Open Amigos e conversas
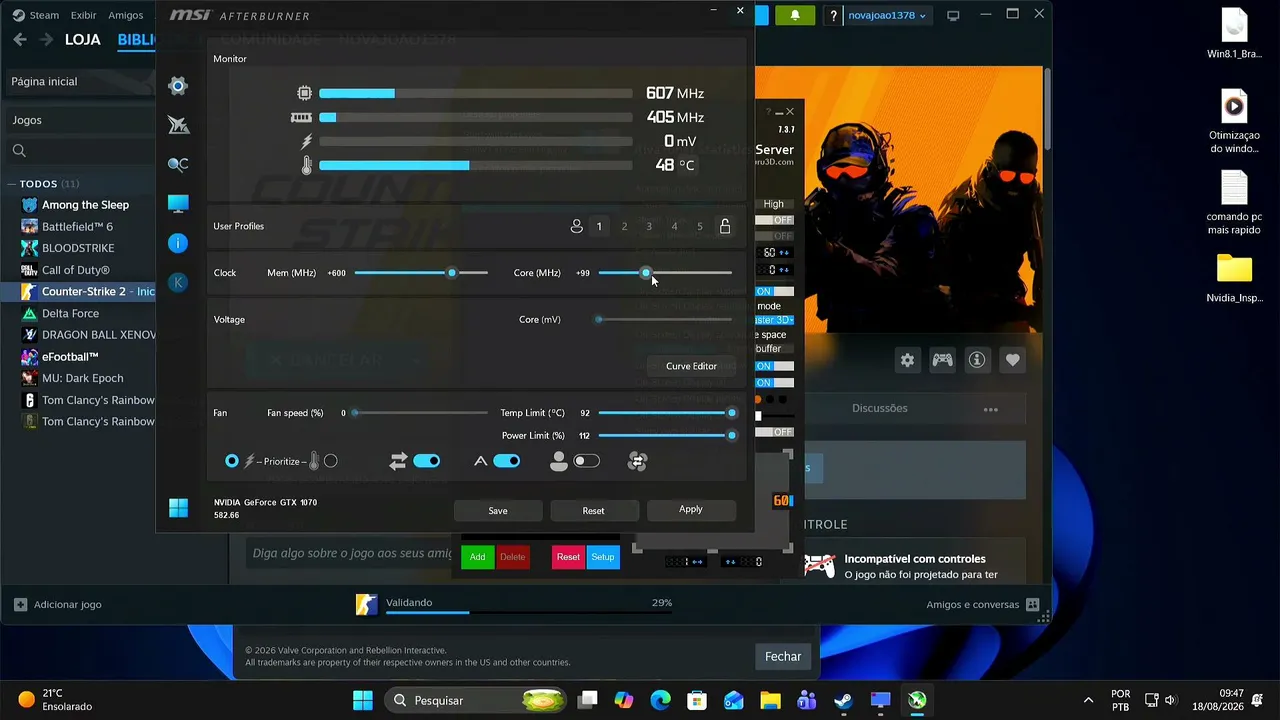Viewport: 1280px width, 720px height. coord(983,604)
